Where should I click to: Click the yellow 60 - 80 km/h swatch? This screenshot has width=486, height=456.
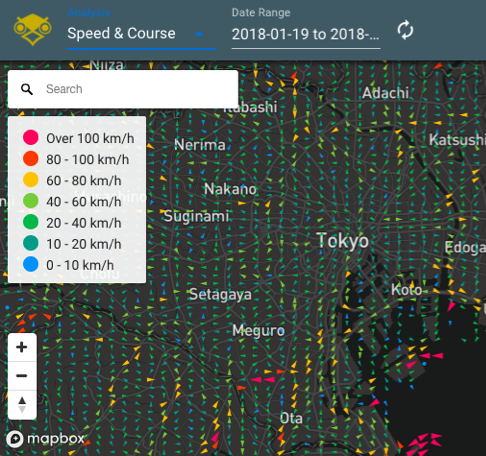(31, 180)
